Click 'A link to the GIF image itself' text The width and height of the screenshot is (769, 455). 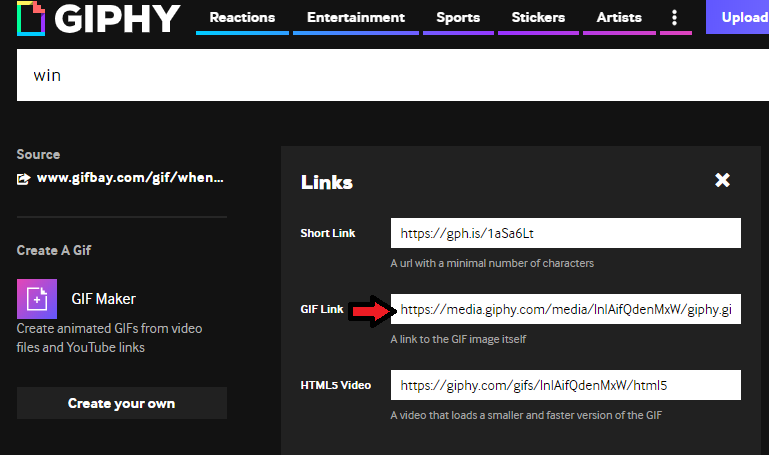pos(458,339)
